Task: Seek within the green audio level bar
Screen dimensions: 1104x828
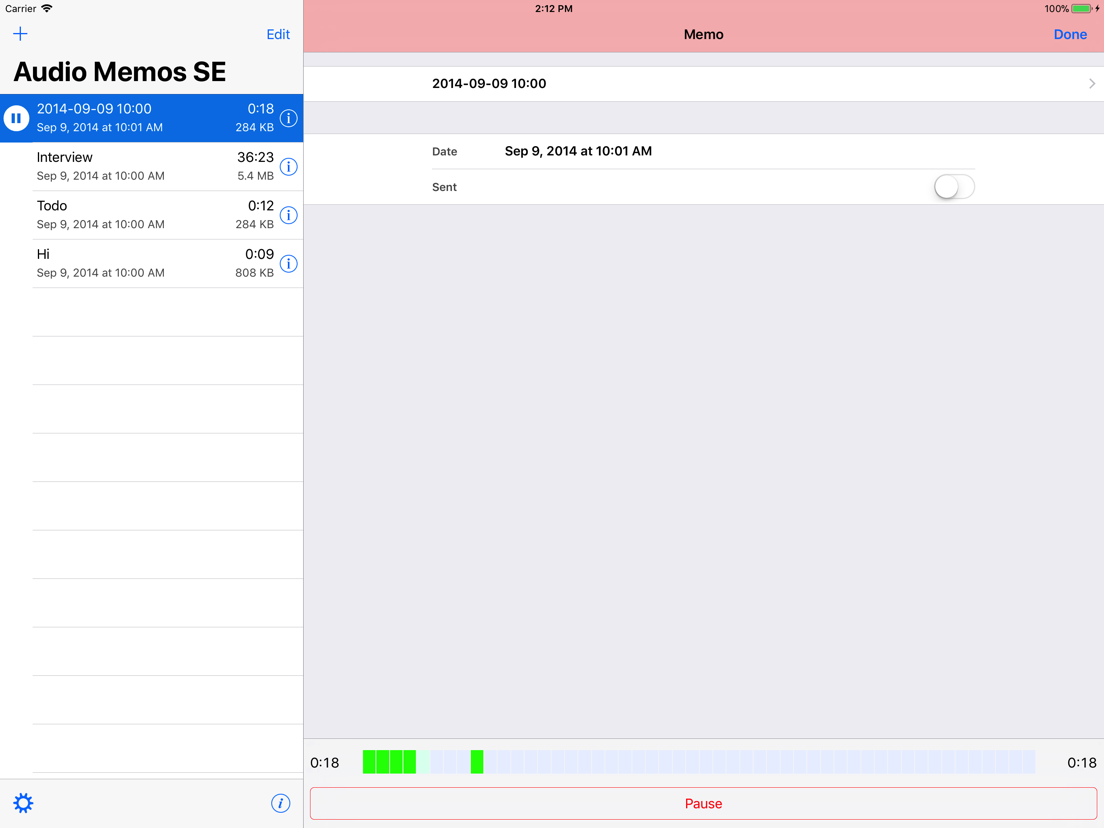Action: (698, 762)
